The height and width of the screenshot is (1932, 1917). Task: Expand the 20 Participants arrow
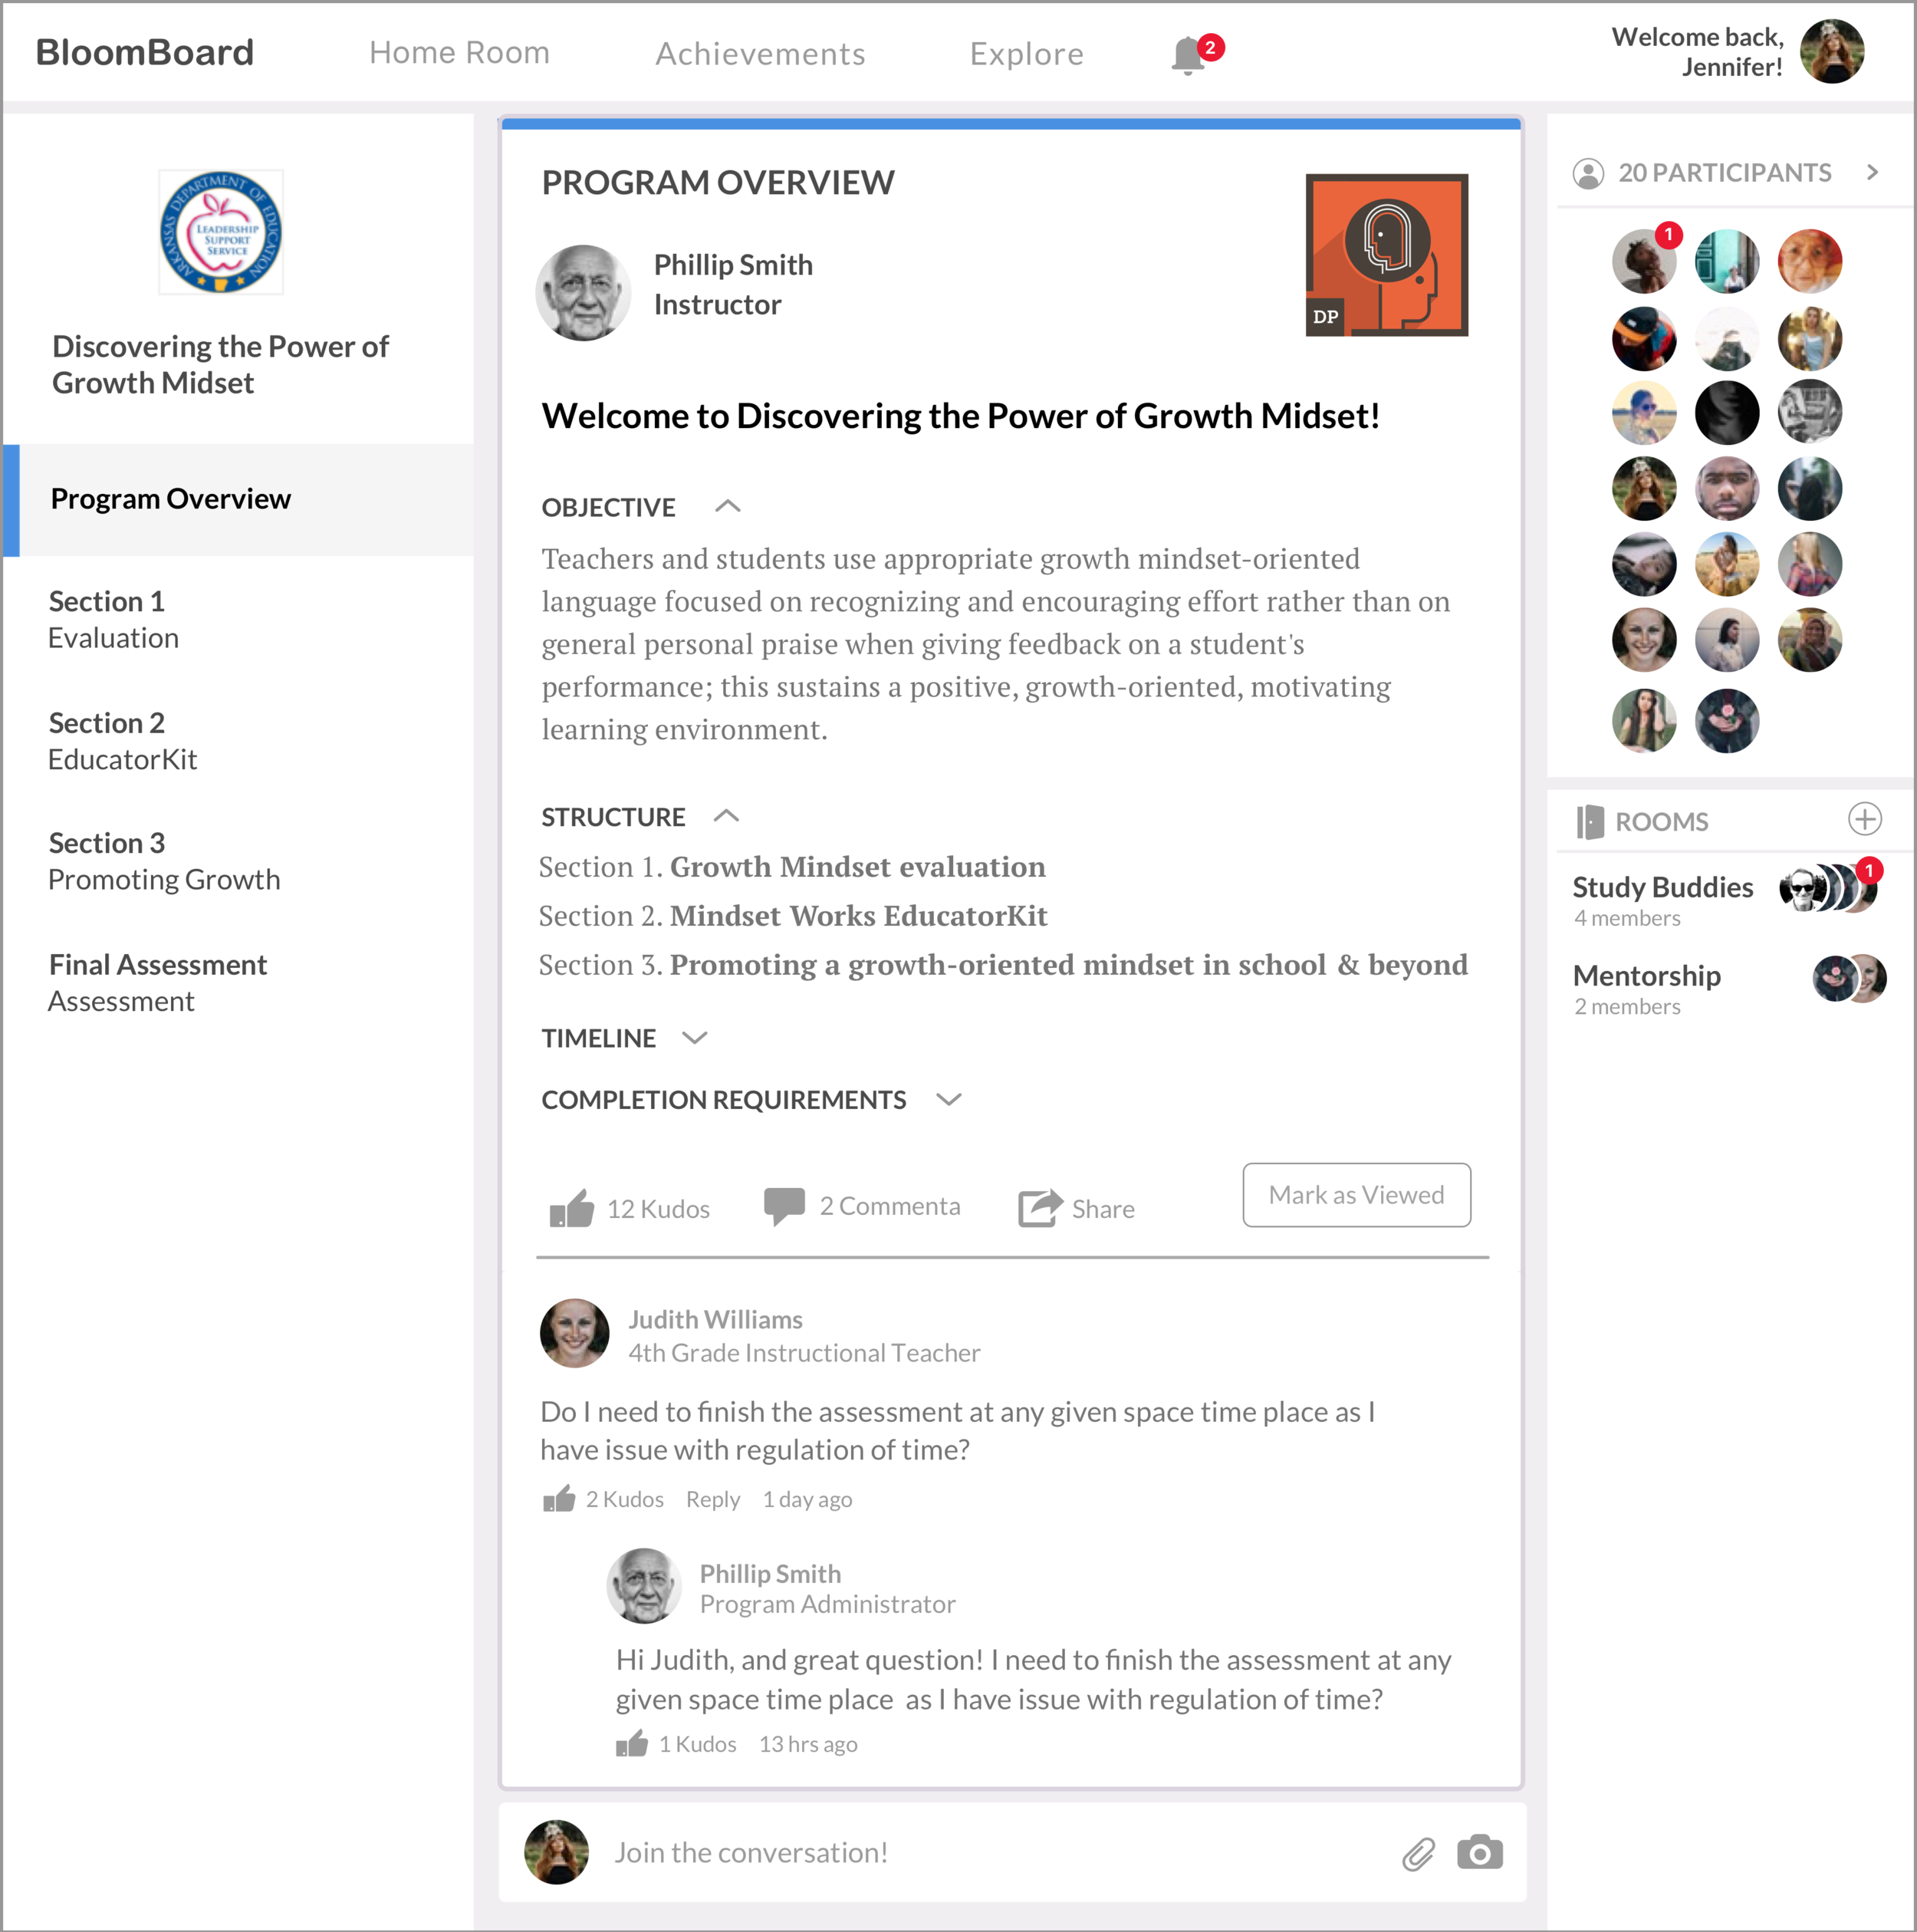click(x=1872, y=172)
